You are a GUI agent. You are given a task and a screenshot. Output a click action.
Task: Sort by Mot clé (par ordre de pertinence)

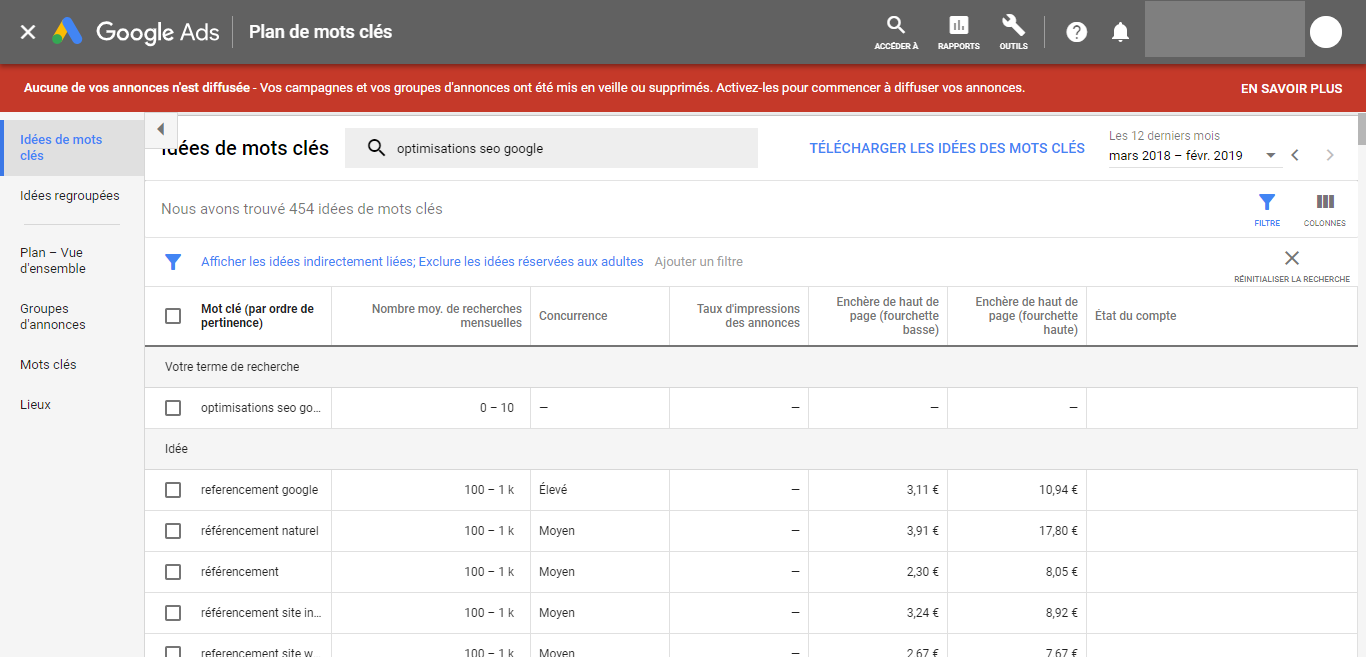pos(258,316)
